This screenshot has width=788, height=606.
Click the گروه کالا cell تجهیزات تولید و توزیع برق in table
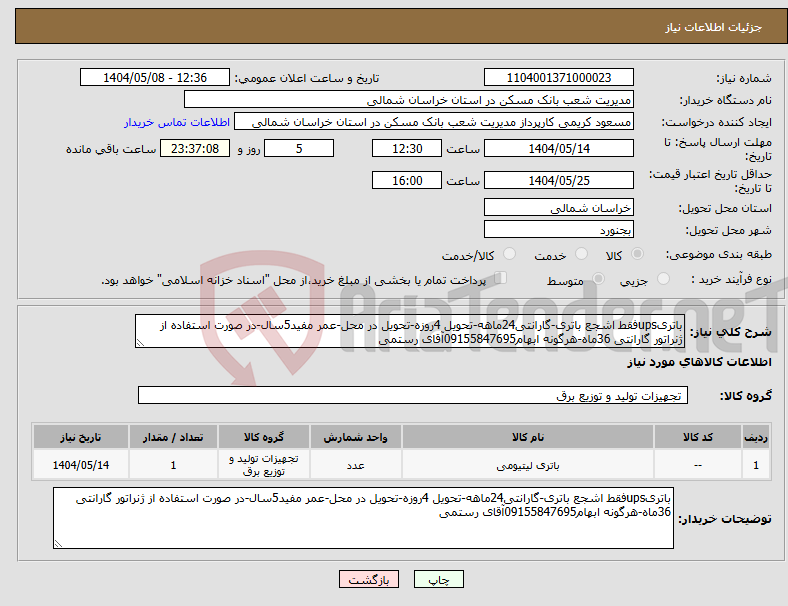point(264,465)
